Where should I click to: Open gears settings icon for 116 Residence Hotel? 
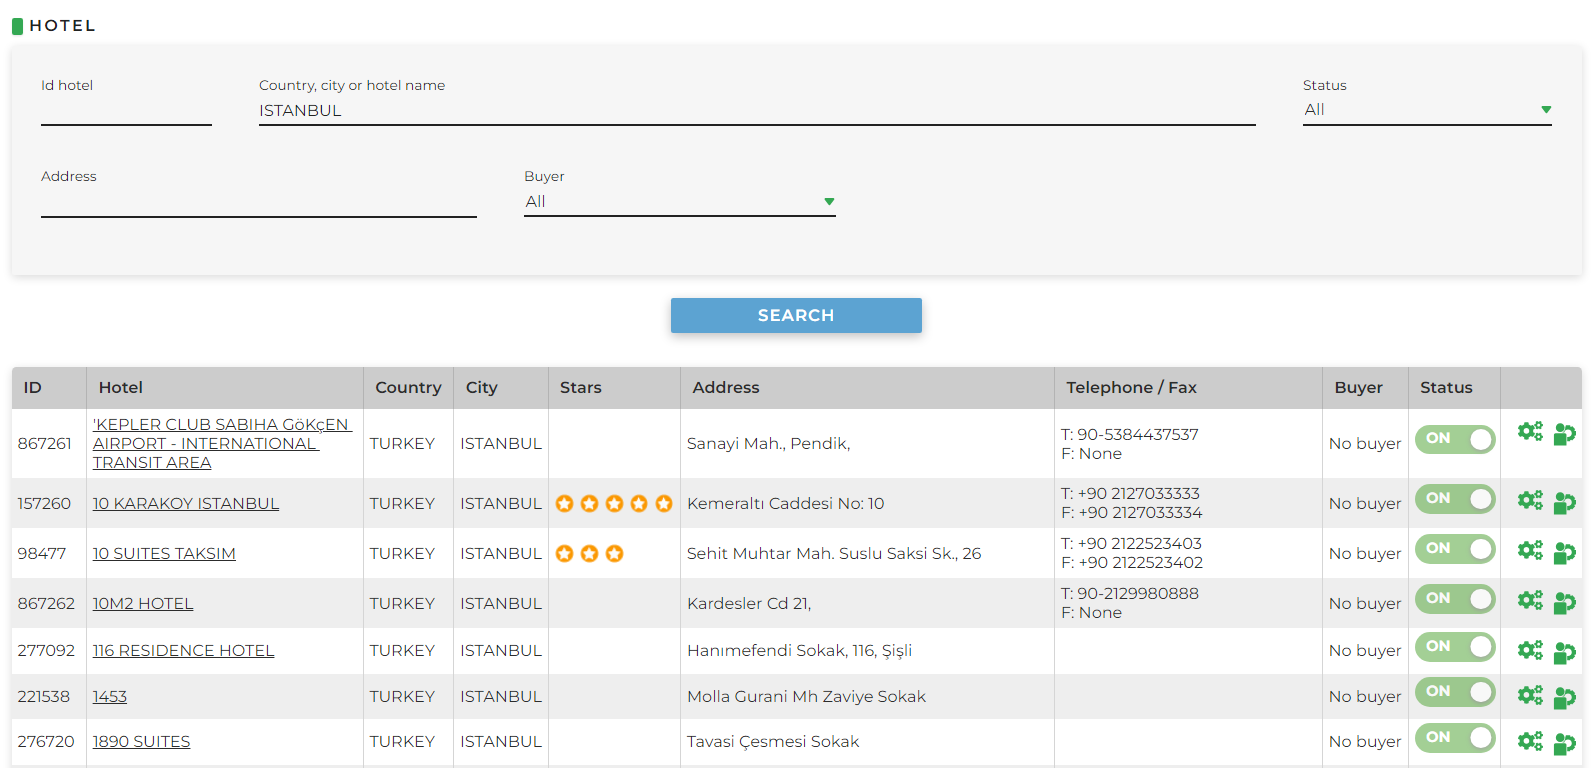1530,650
